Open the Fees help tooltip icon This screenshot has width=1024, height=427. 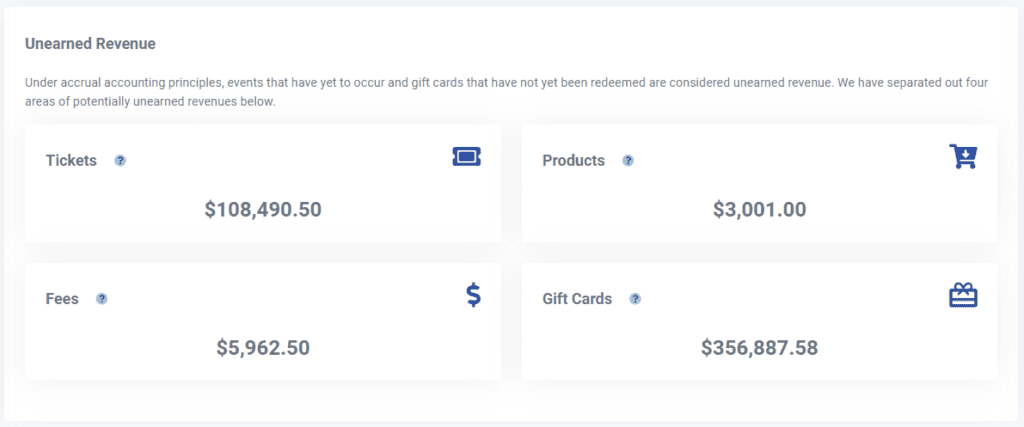coord(101,298)
